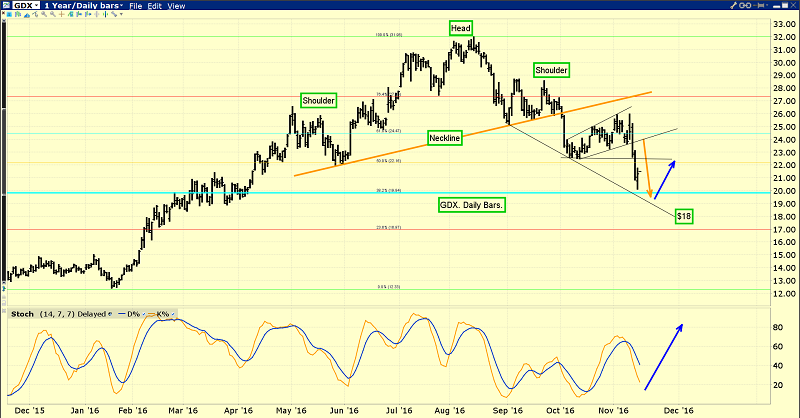Click the gray wrench toolbar icon

(114, 14)
